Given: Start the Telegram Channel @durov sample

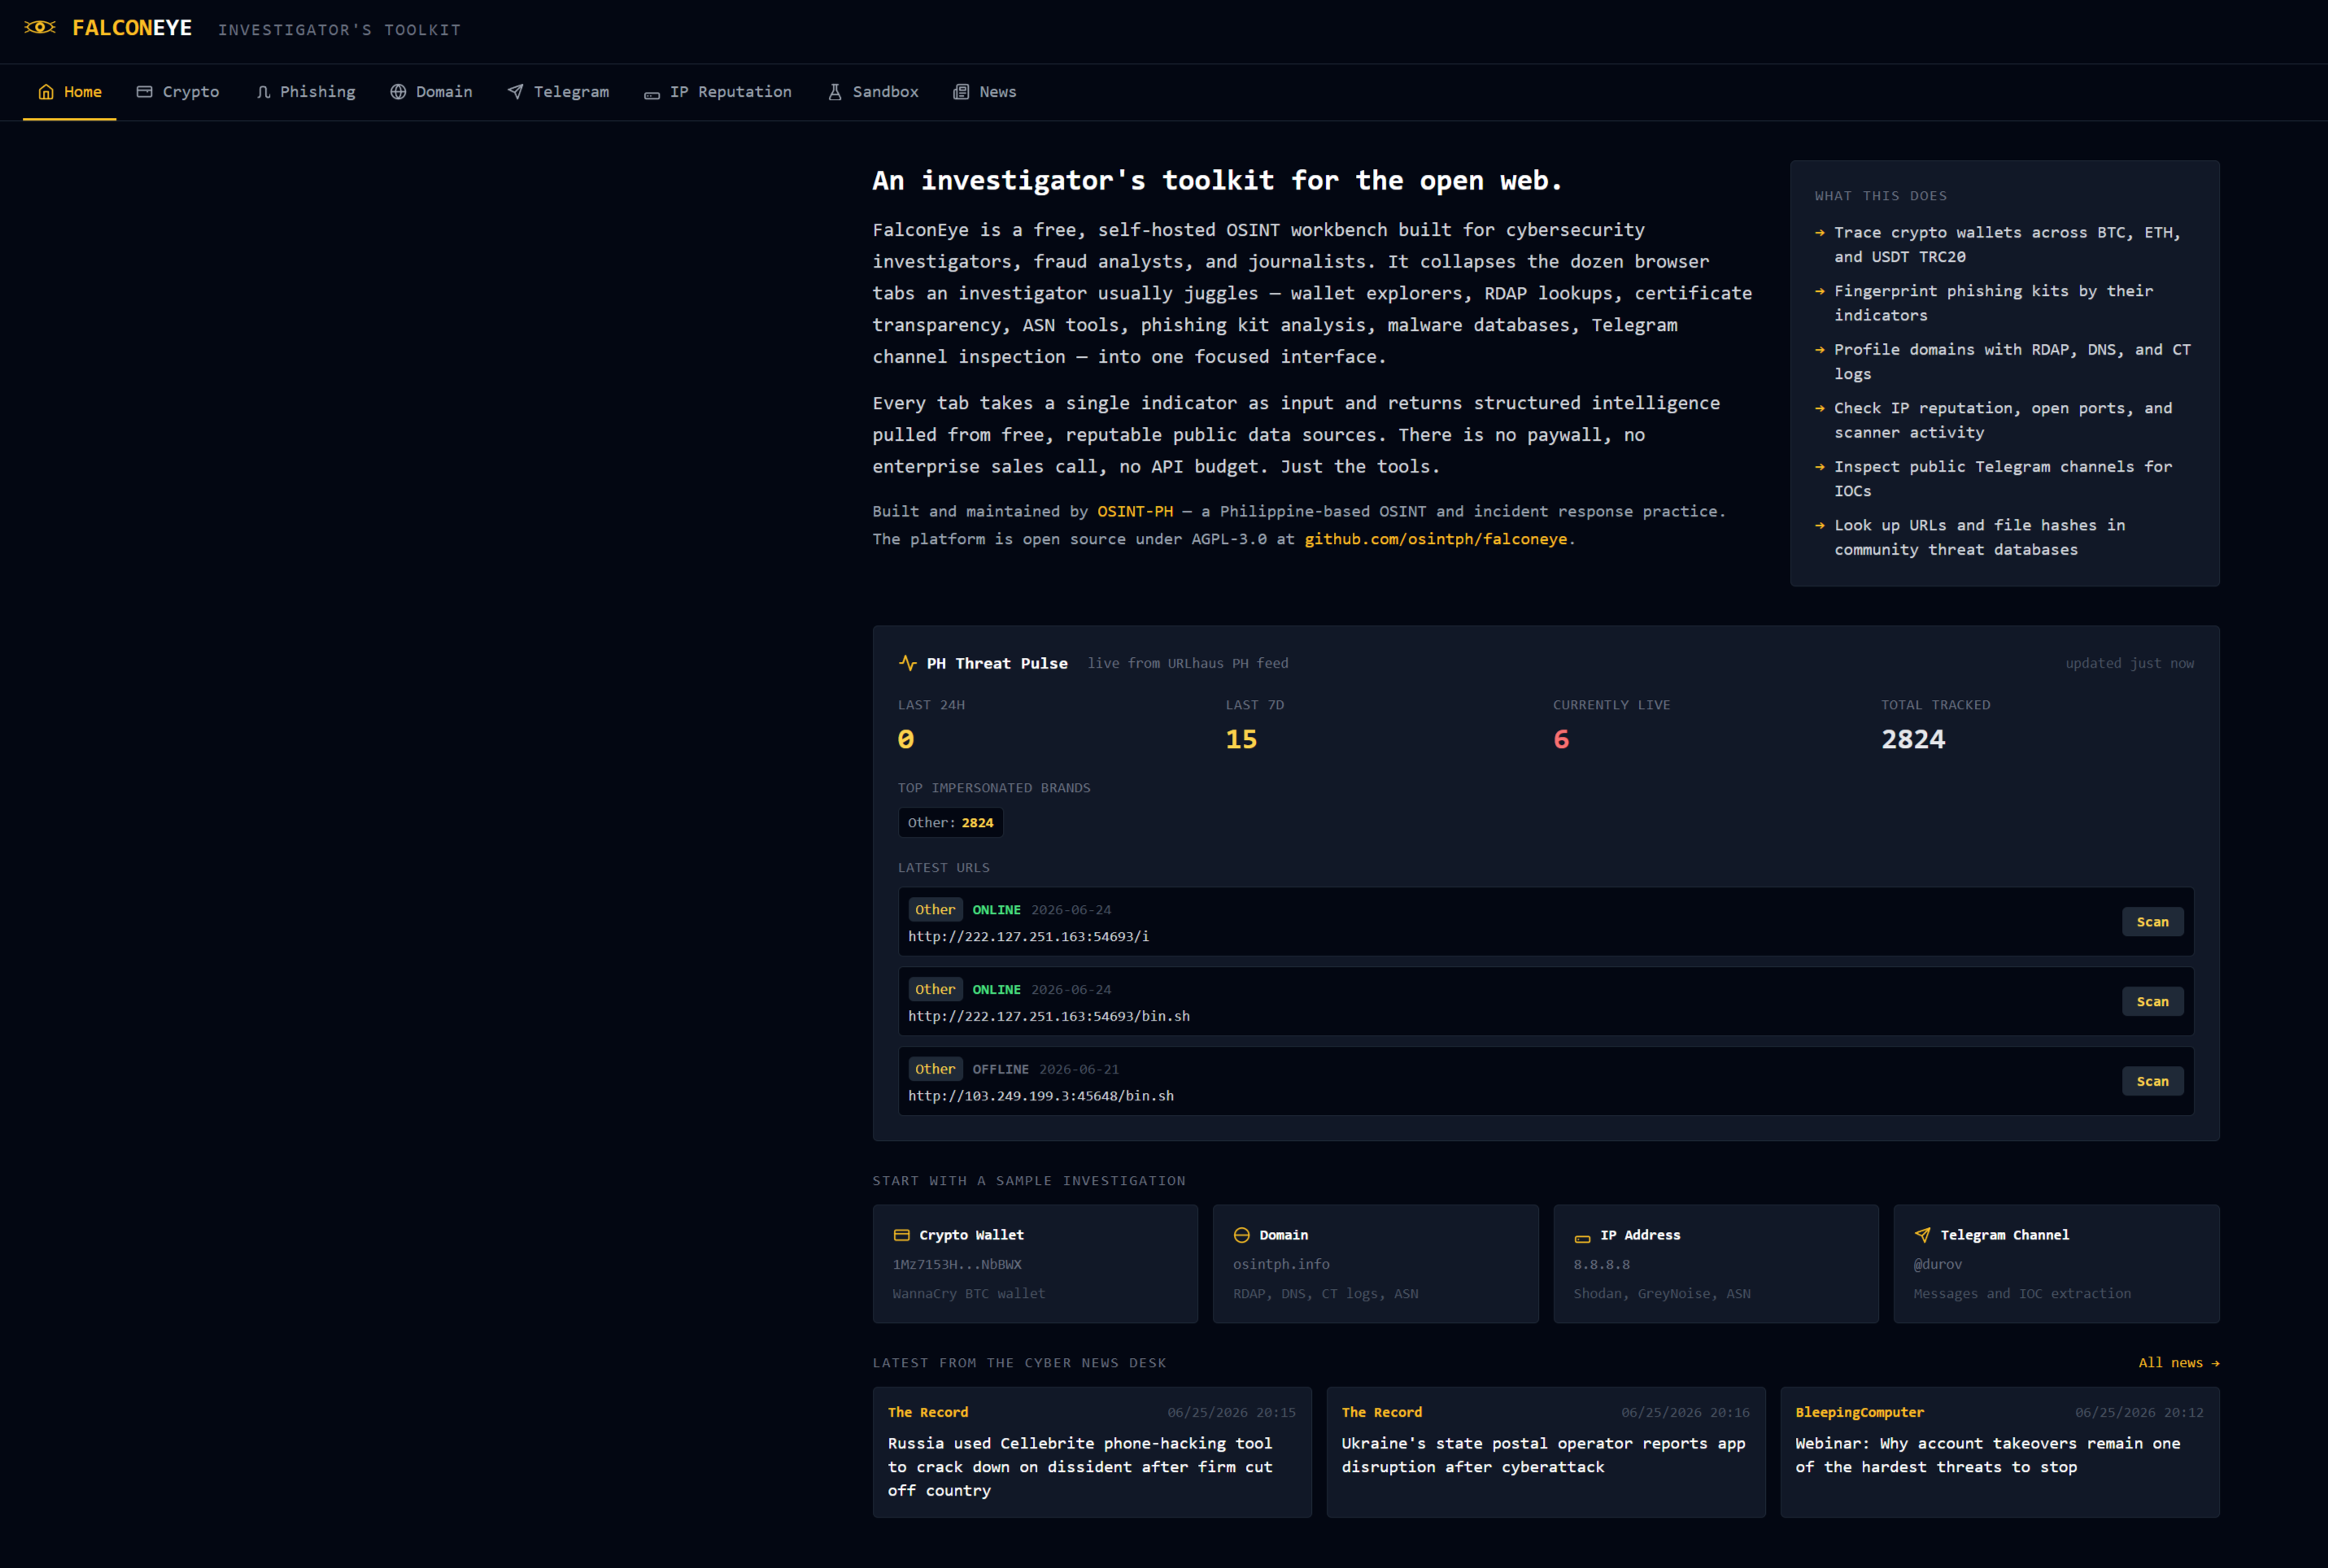Looking at the screenshot, I should pos(2056,1264).
